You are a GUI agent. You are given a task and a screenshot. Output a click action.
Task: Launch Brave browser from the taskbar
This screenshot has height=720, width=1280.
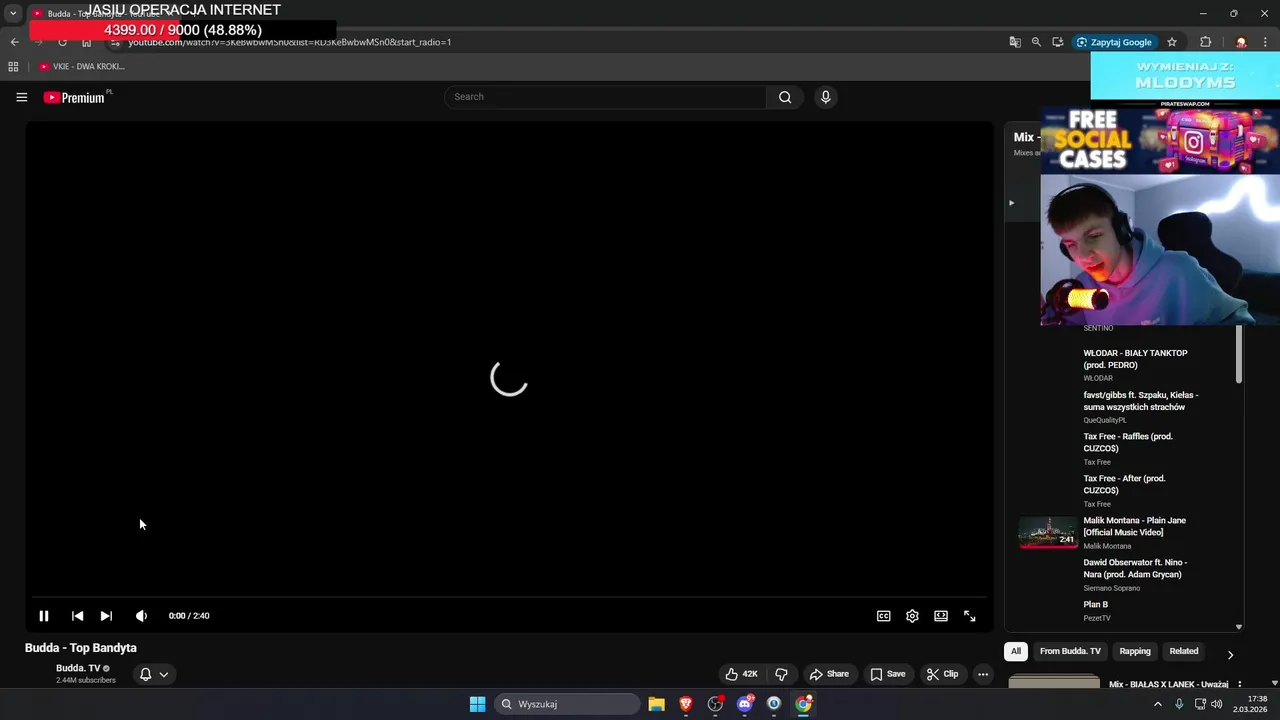[686, 704]
